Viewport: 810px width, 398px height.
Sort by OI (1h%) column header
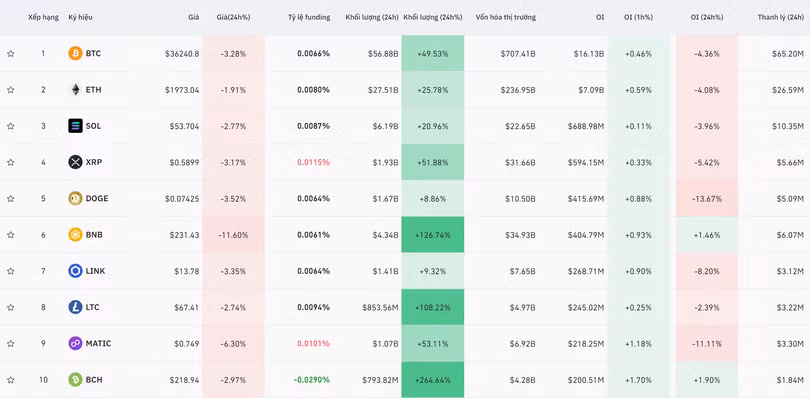(x=638, y=17)
